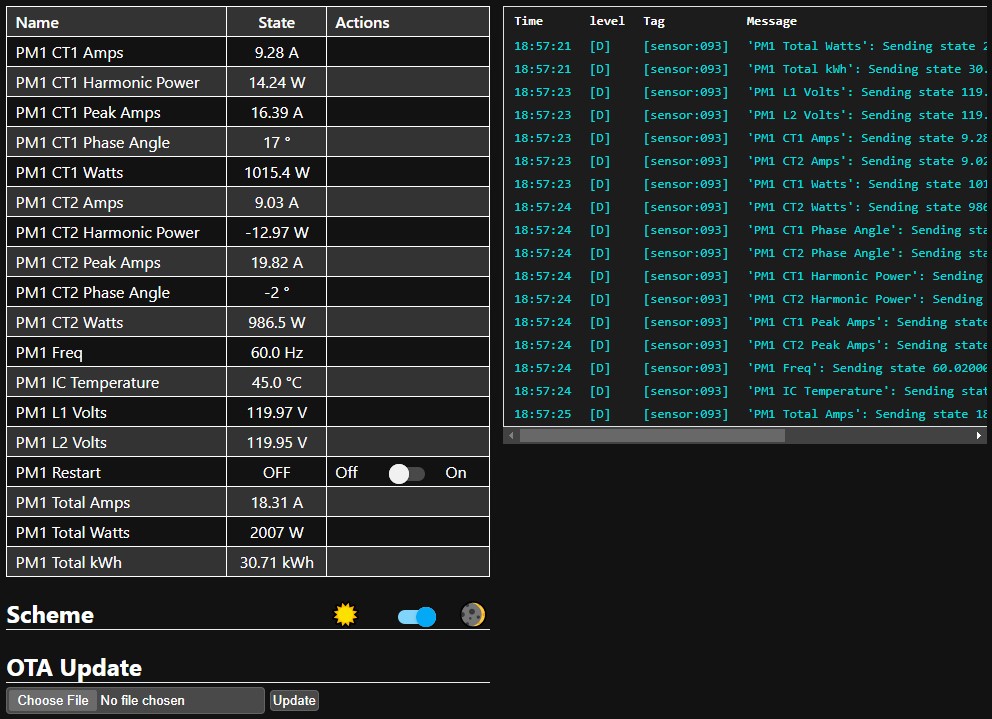Click log message 'PM1 Total kWh' entry
This screenshot has width=992, height=719.
867,69
